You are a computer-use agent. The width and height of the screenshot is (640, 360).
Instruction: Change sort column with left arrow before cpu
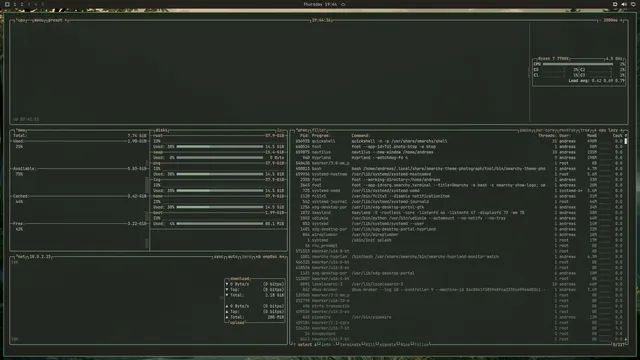595,130
